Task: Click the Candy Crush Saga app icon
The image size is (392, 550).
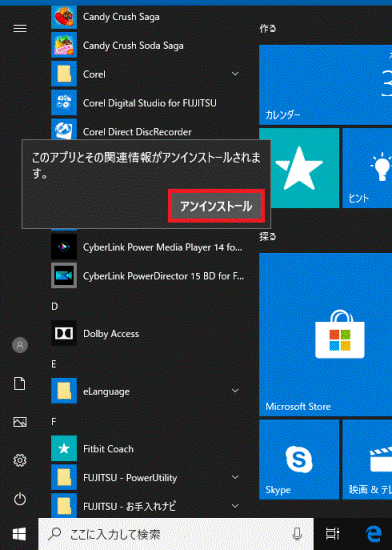Action: pyautogui.click(x=64, y=17)
